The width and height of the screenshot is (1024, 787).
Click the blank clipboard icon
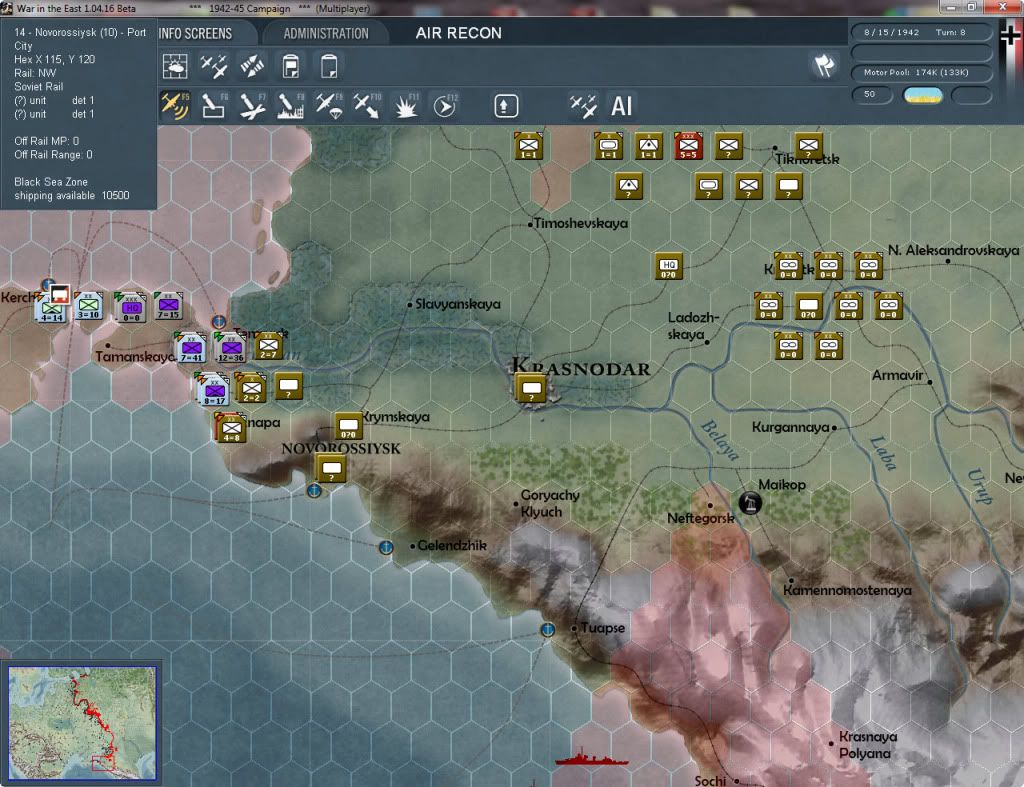tap(329, 66)
